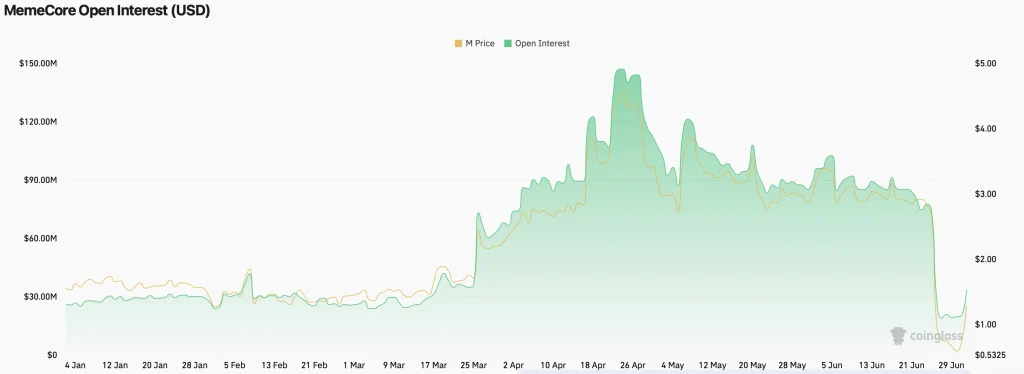Click the green Open Interest color swatch

click(x=507, y=44)
